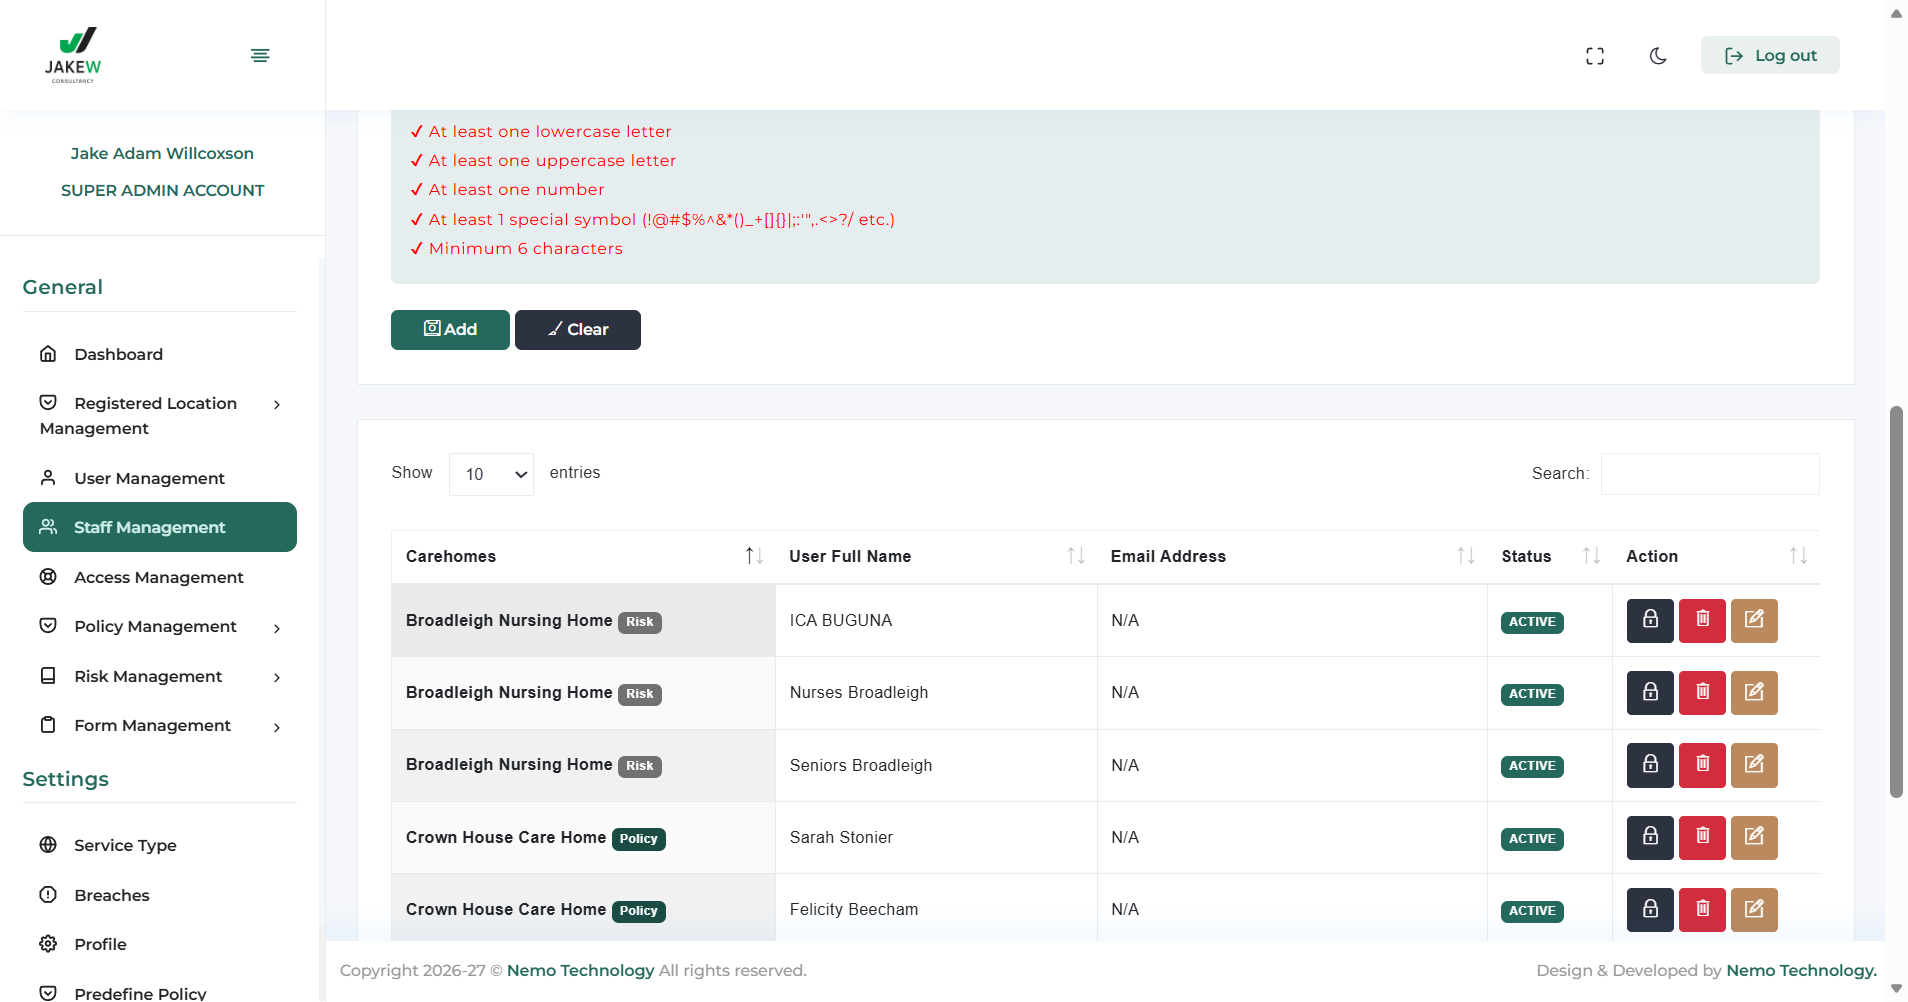Viewport: 1908px width, 1002px height.
Task: Toggle sorting on the Status column
Action: (1590, 556)
